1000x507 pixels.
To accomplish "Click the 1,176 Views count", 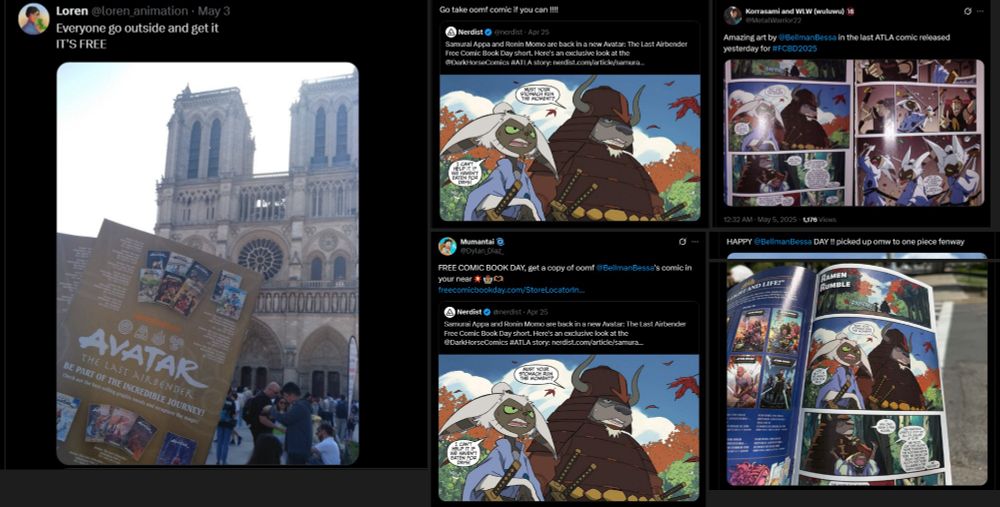I will (x=819, y=219).
